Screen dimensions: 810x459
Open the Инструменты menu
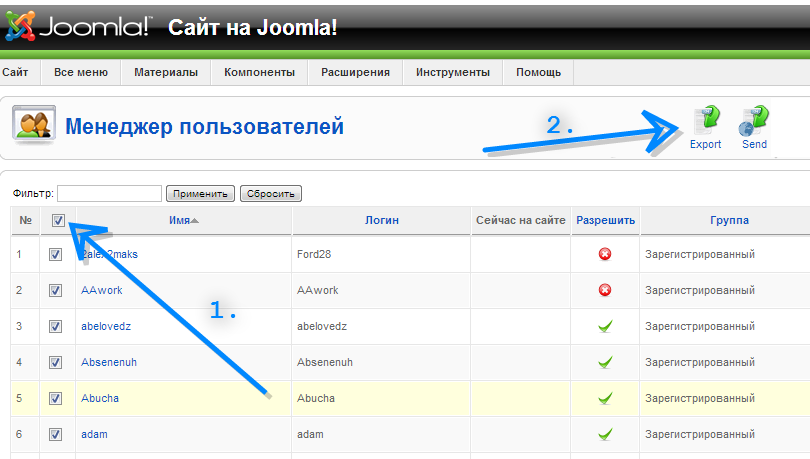pos(452,73)
